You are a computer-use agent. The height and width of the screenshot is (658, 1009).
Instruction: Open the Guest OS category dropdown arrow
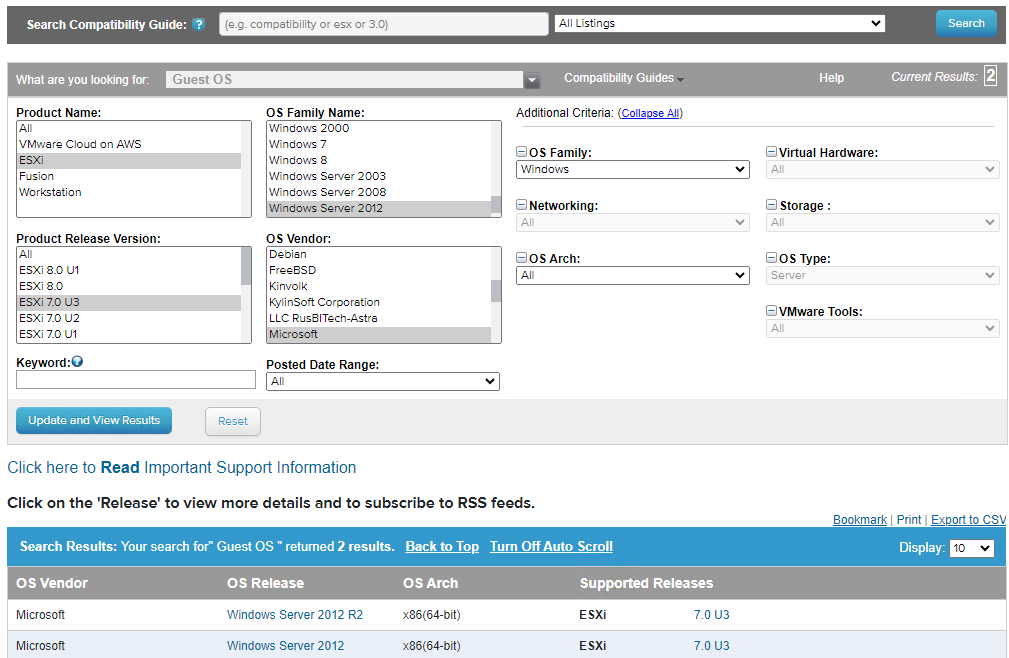[x=532, y=80]
